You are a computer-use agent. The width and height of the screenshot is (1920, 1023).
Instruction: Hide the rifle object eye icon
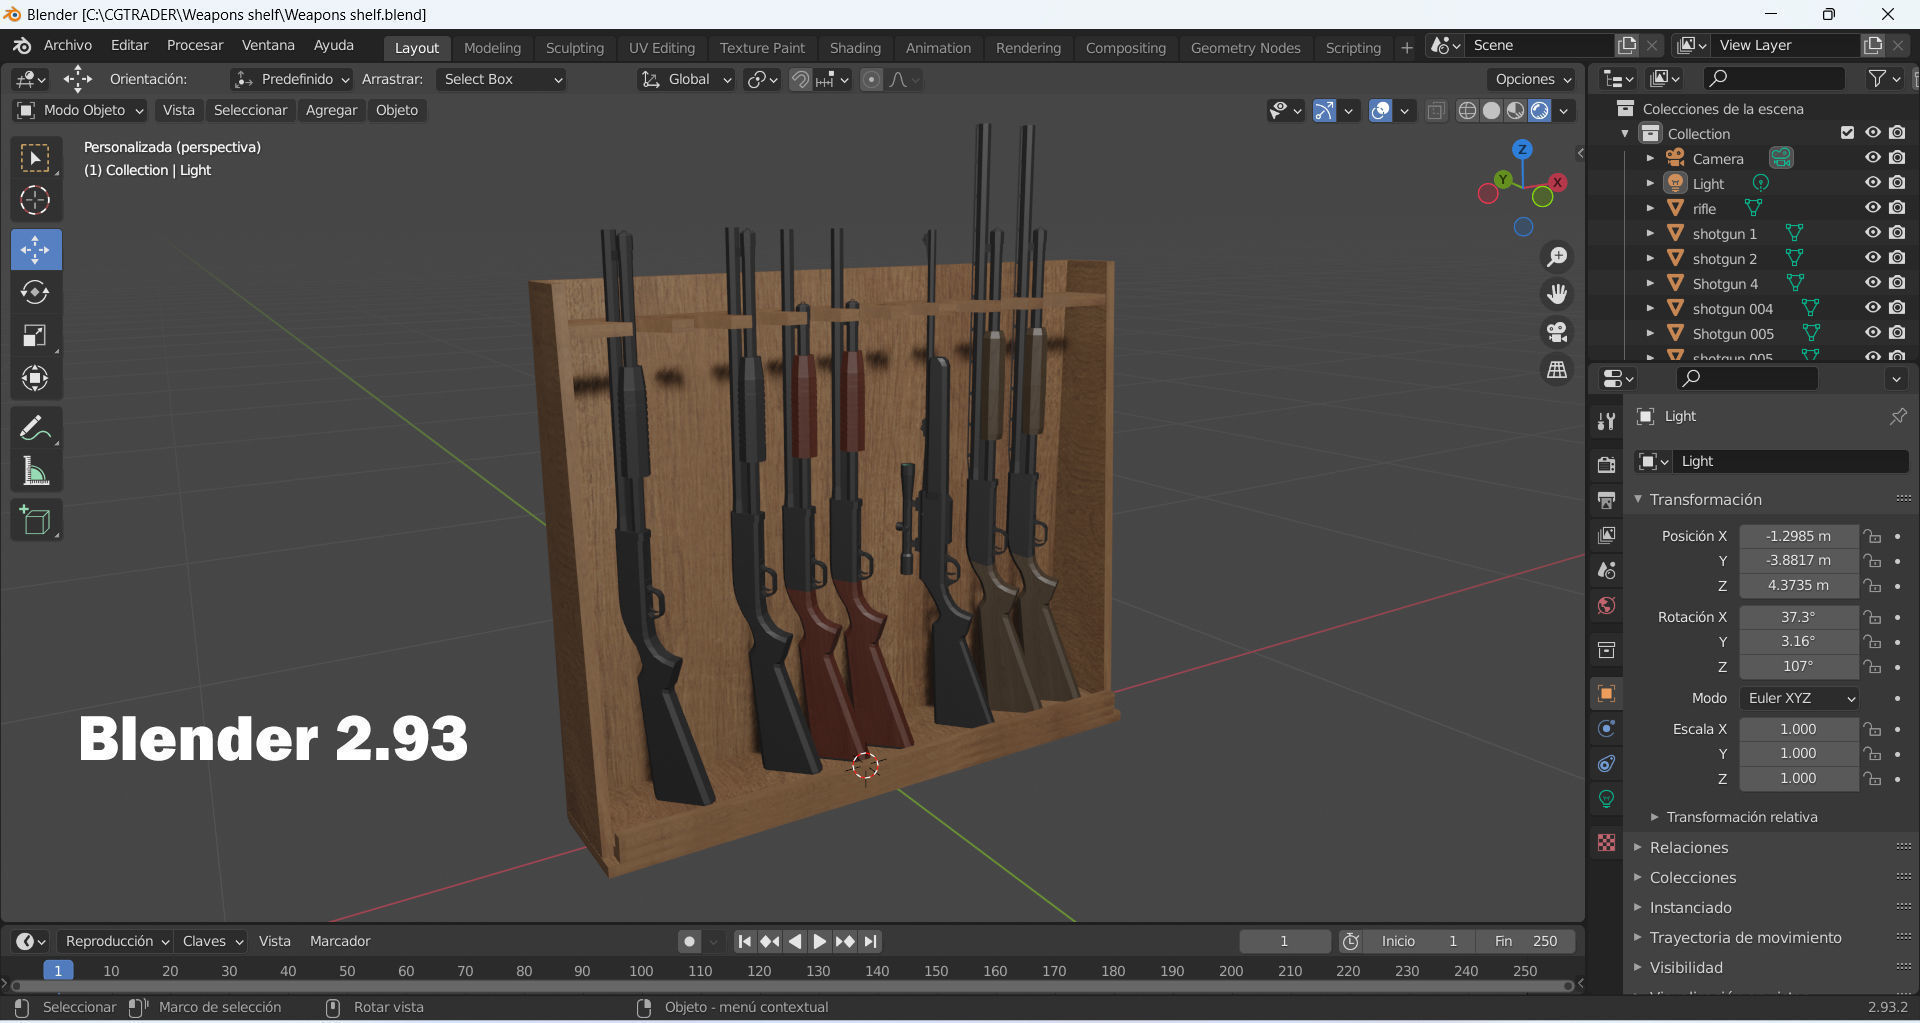coord(1873,208)
